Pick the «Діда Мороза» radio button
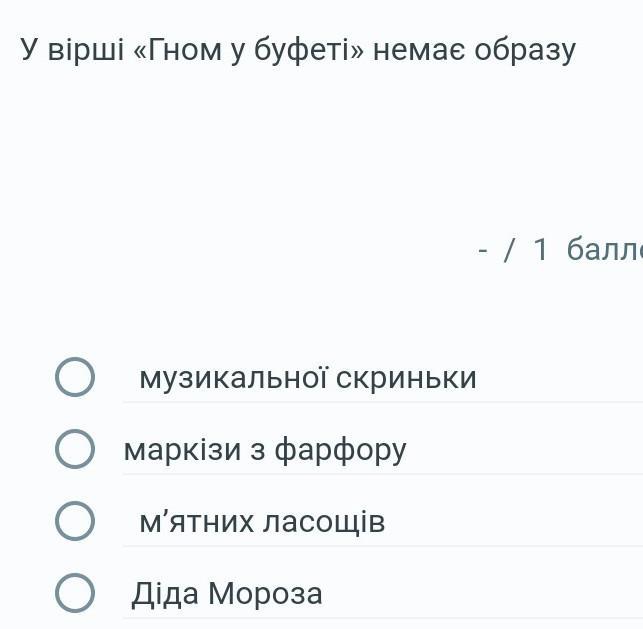643x629 pixels. point(75,594)
